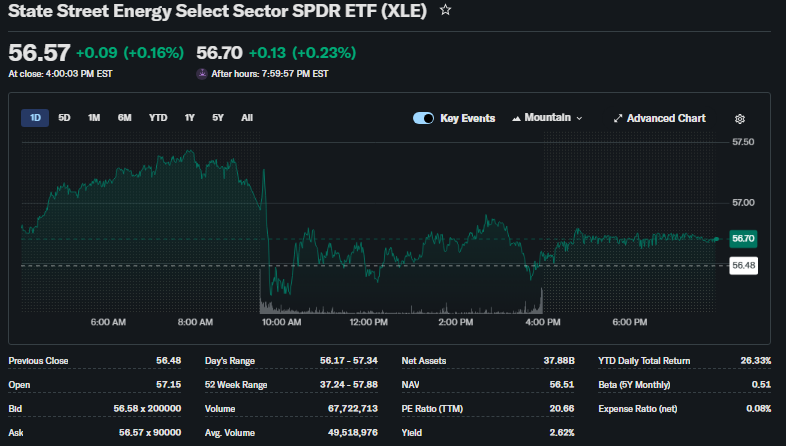Image resolution: width=786 pixels, height=446 pixels.
Task: Select the All time range
Action: coord(247,118)
